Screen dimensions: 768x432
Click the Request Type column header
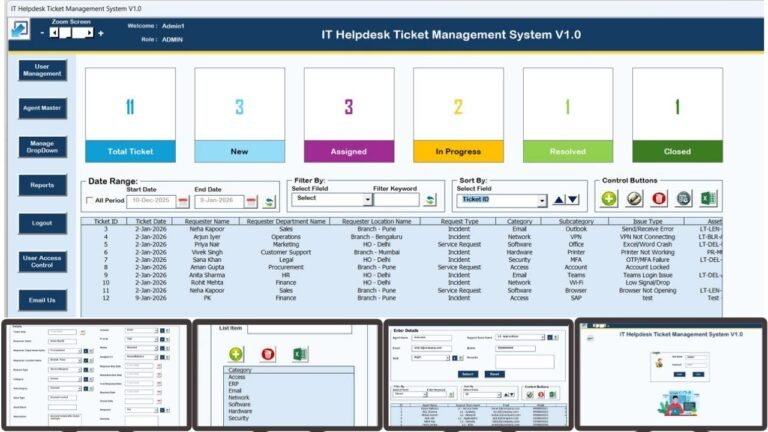(x=459, y=221)
